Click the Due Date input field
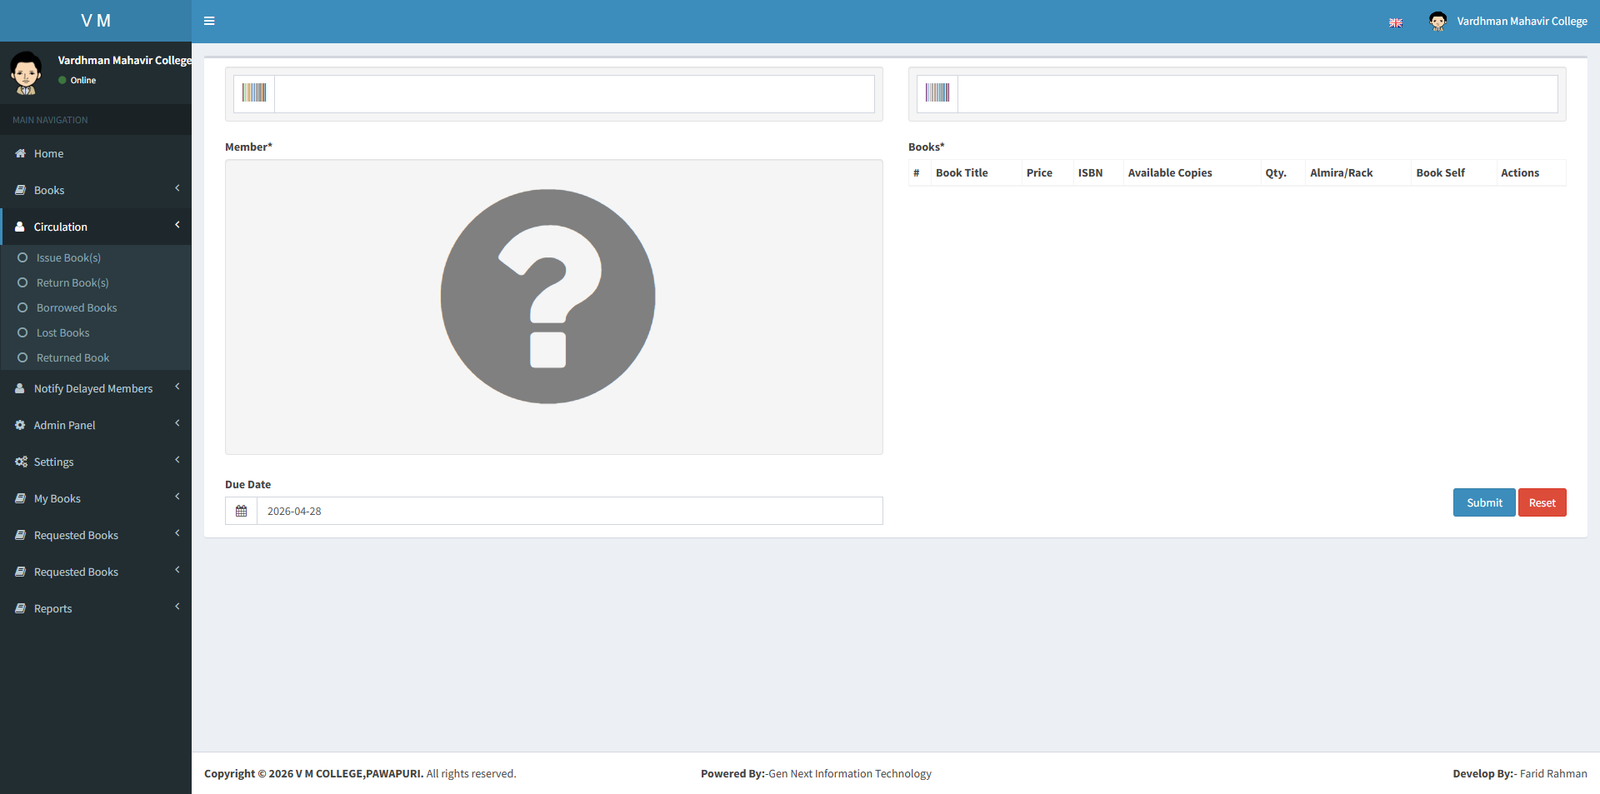The height and width of the screenshot is (794, 1600). click(x=568, y=511)
